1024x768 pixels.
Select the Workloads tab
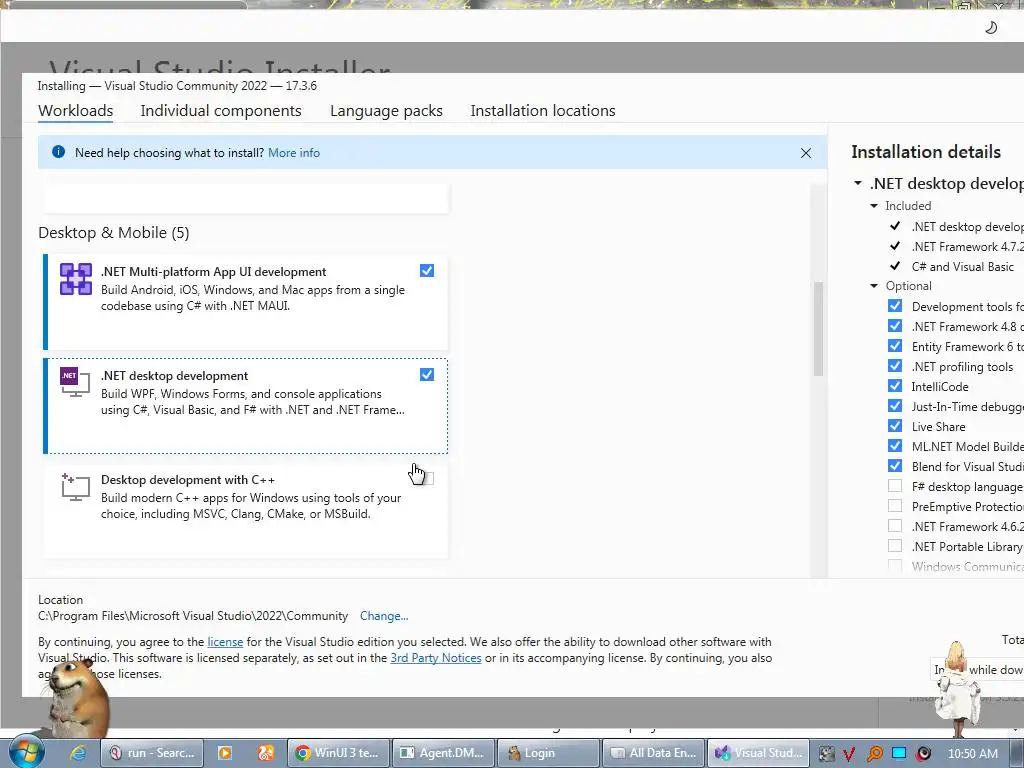[x=76, y=110]
